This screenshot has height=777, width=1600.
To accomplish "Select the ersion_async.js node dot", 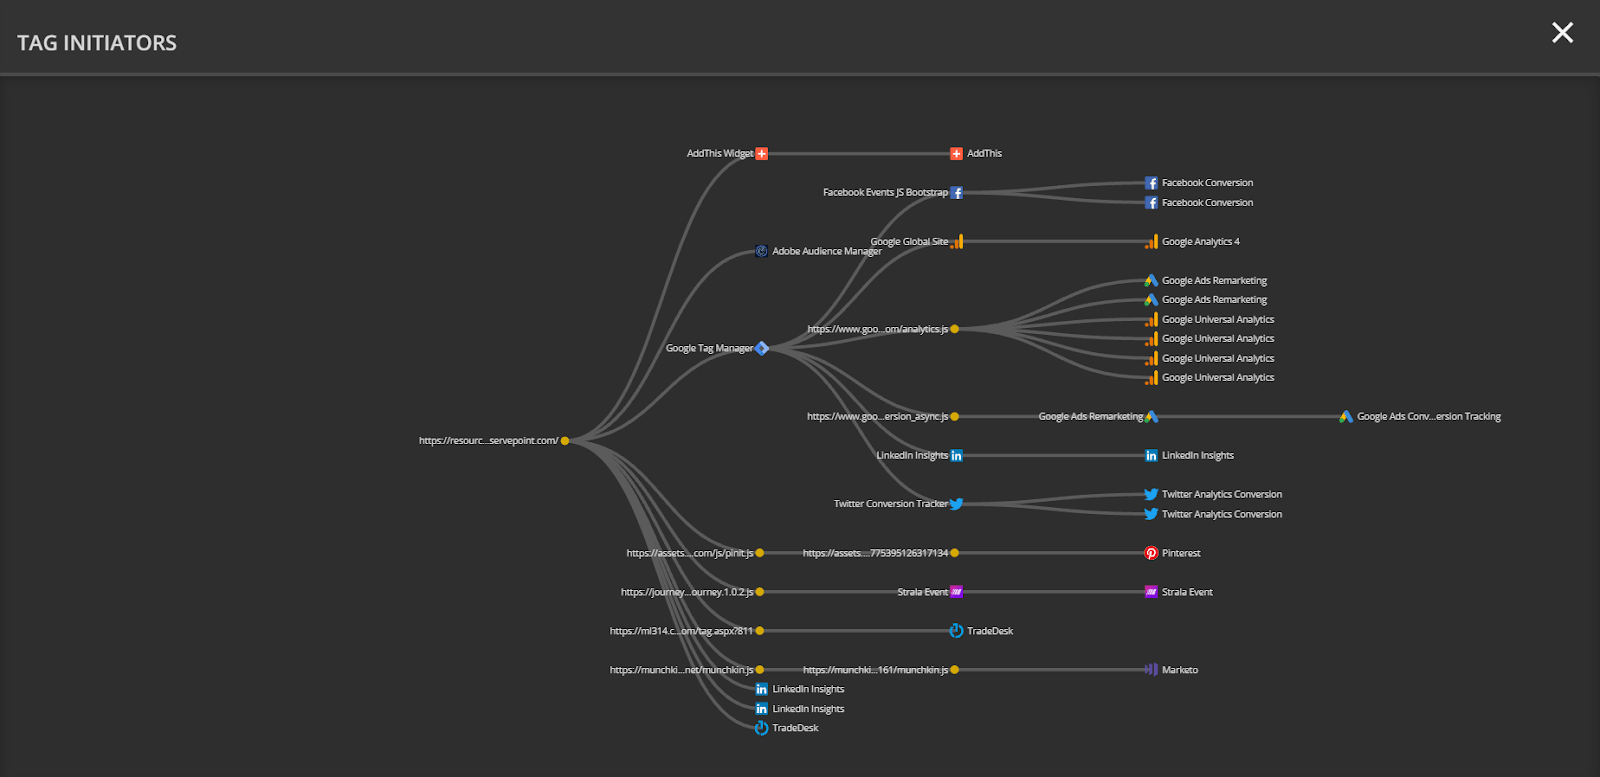I will tap(955, 417).
